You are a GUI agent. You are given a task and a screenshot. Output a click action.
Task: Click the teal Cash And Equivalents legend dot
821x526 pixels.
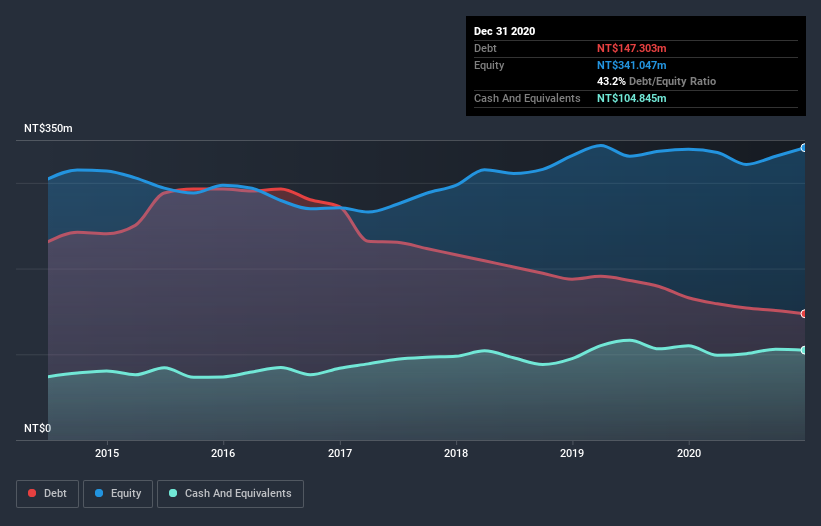pos(172,493)
